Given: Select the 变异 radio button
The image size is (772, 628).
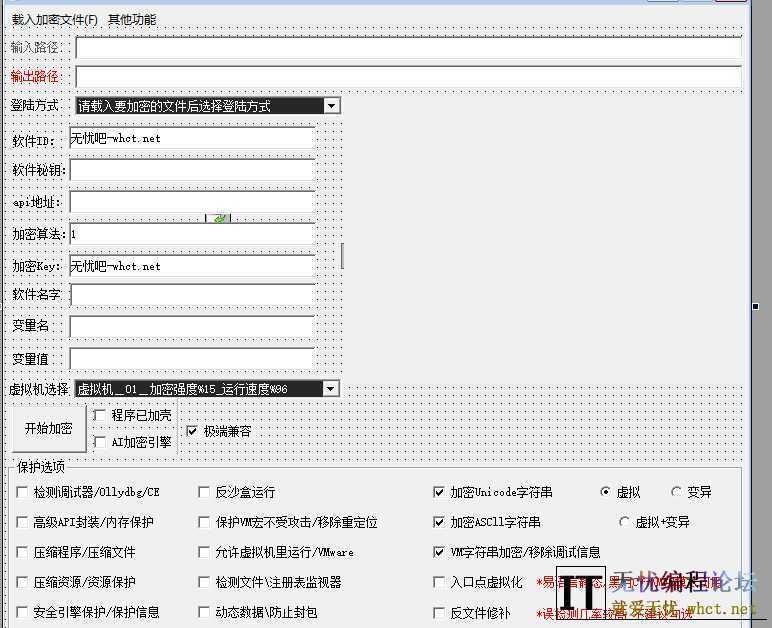Looking at the screenshot, I should (x=677, y=492).
